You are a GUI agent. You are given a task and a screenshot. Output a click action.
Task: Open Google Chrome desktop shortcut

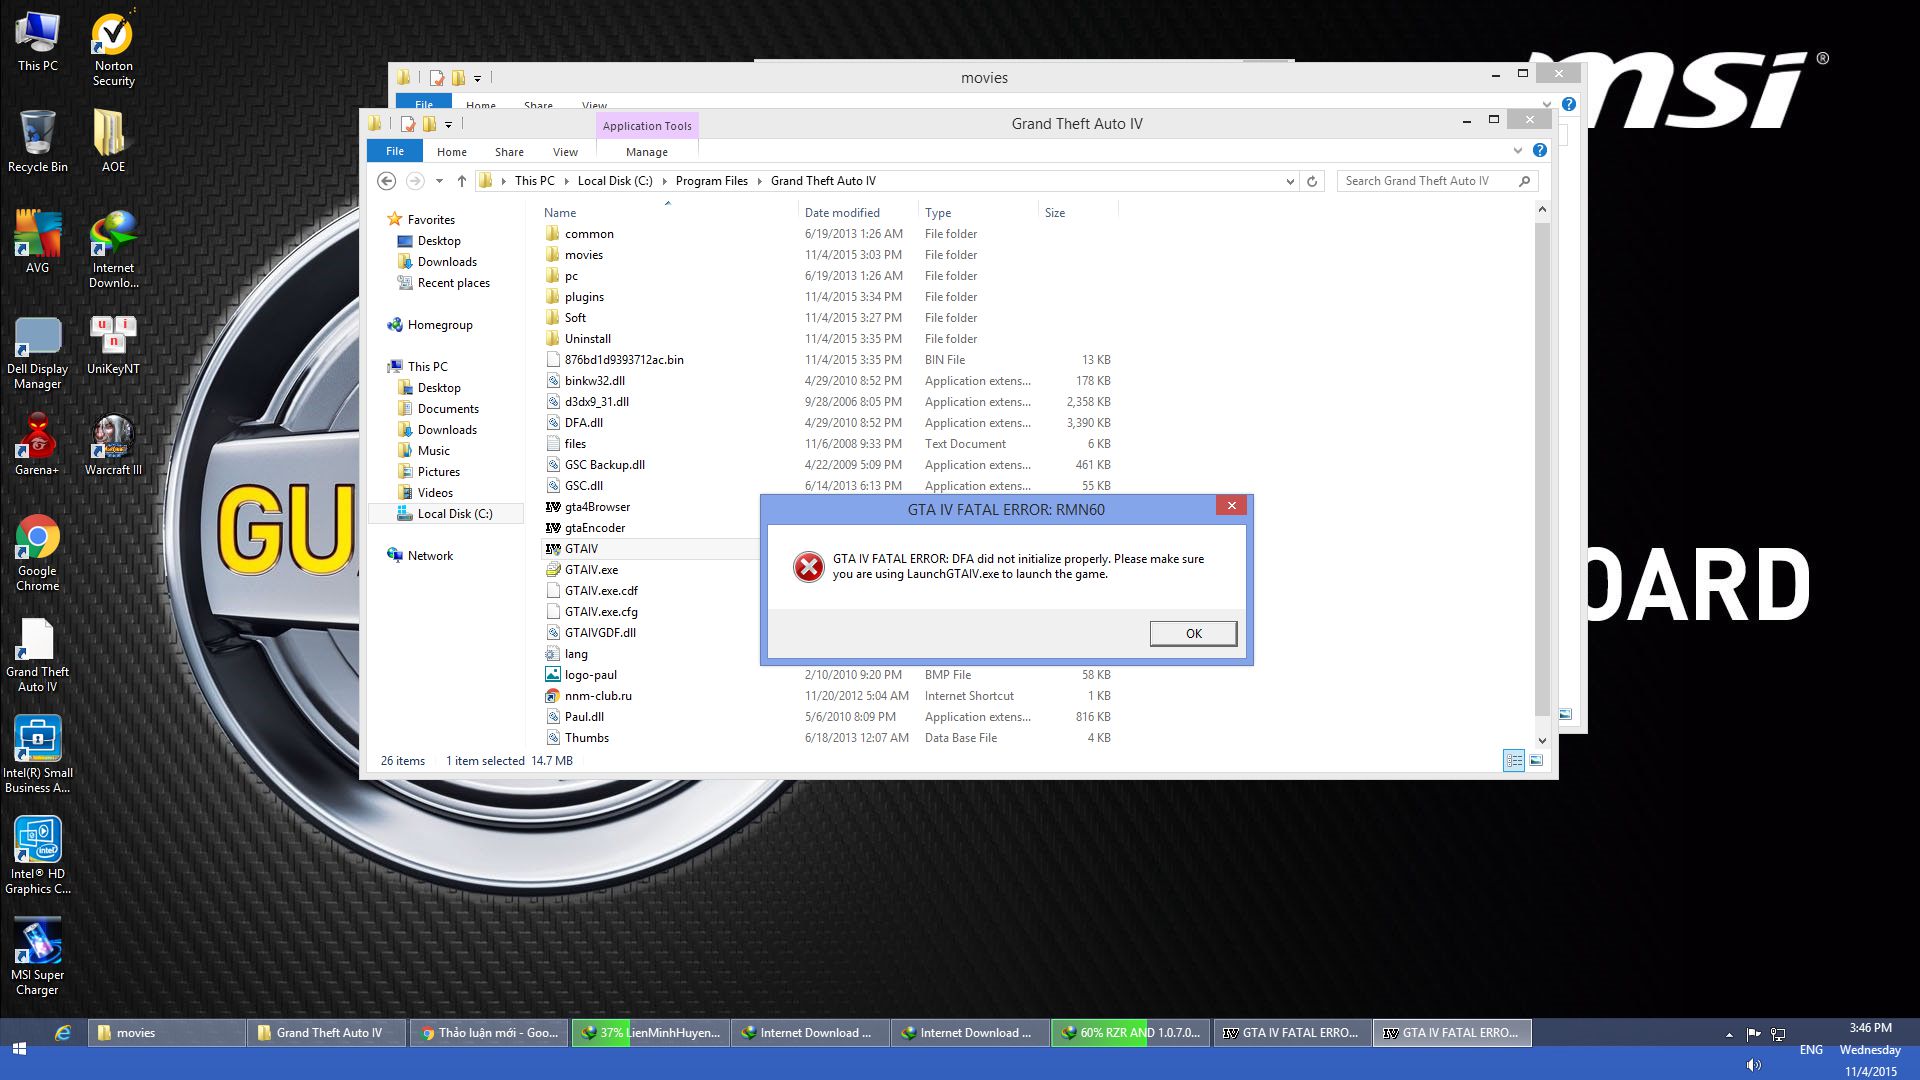38,553
